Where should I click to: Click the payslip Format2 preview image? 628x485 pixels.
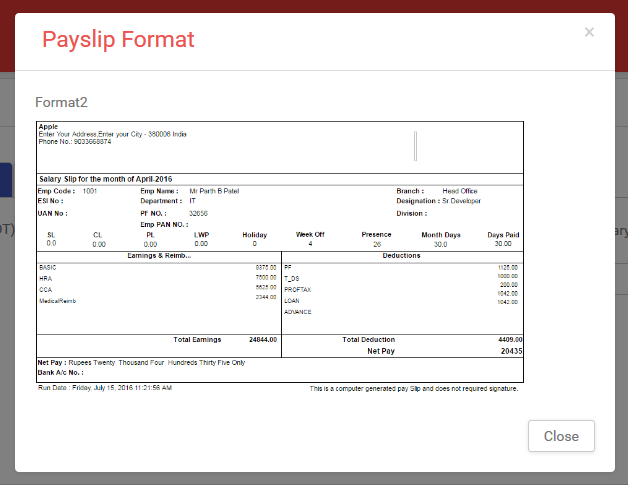tap(280, 257)
